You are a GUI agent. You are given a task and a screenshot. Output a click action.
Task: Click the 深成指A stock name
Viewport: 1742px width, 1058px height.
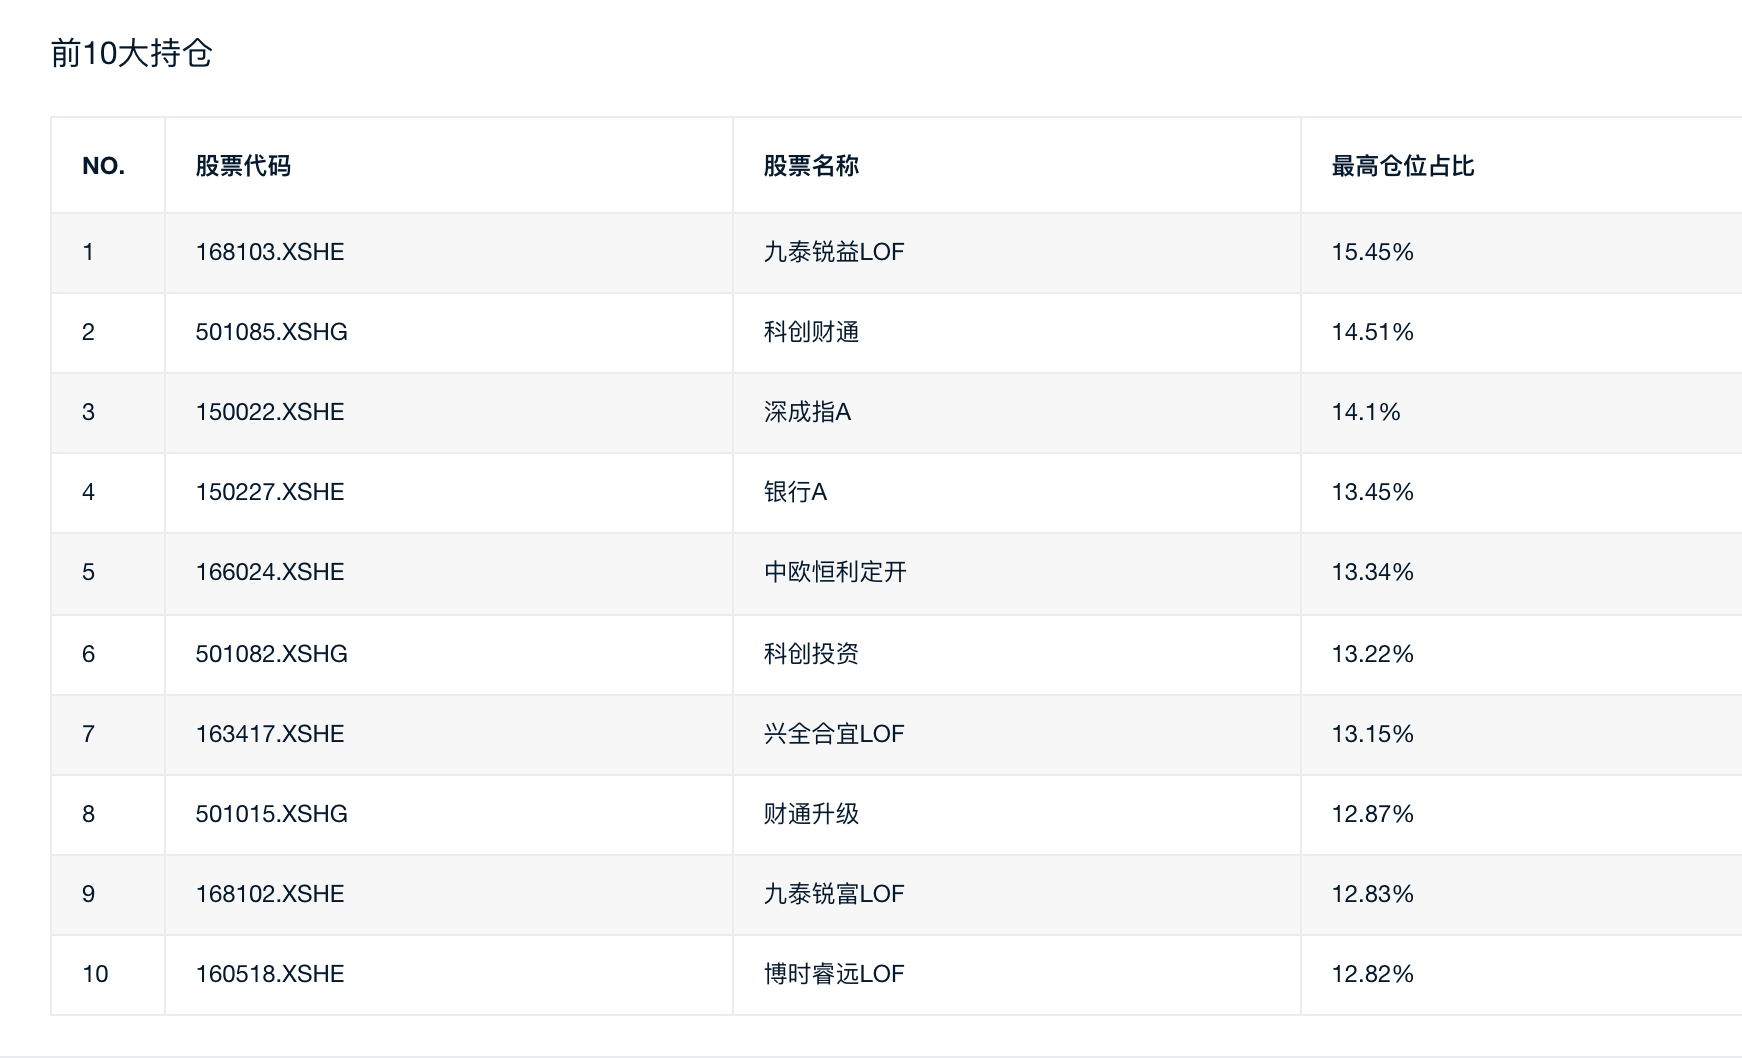pyautogui.click(x=807, y=412)
